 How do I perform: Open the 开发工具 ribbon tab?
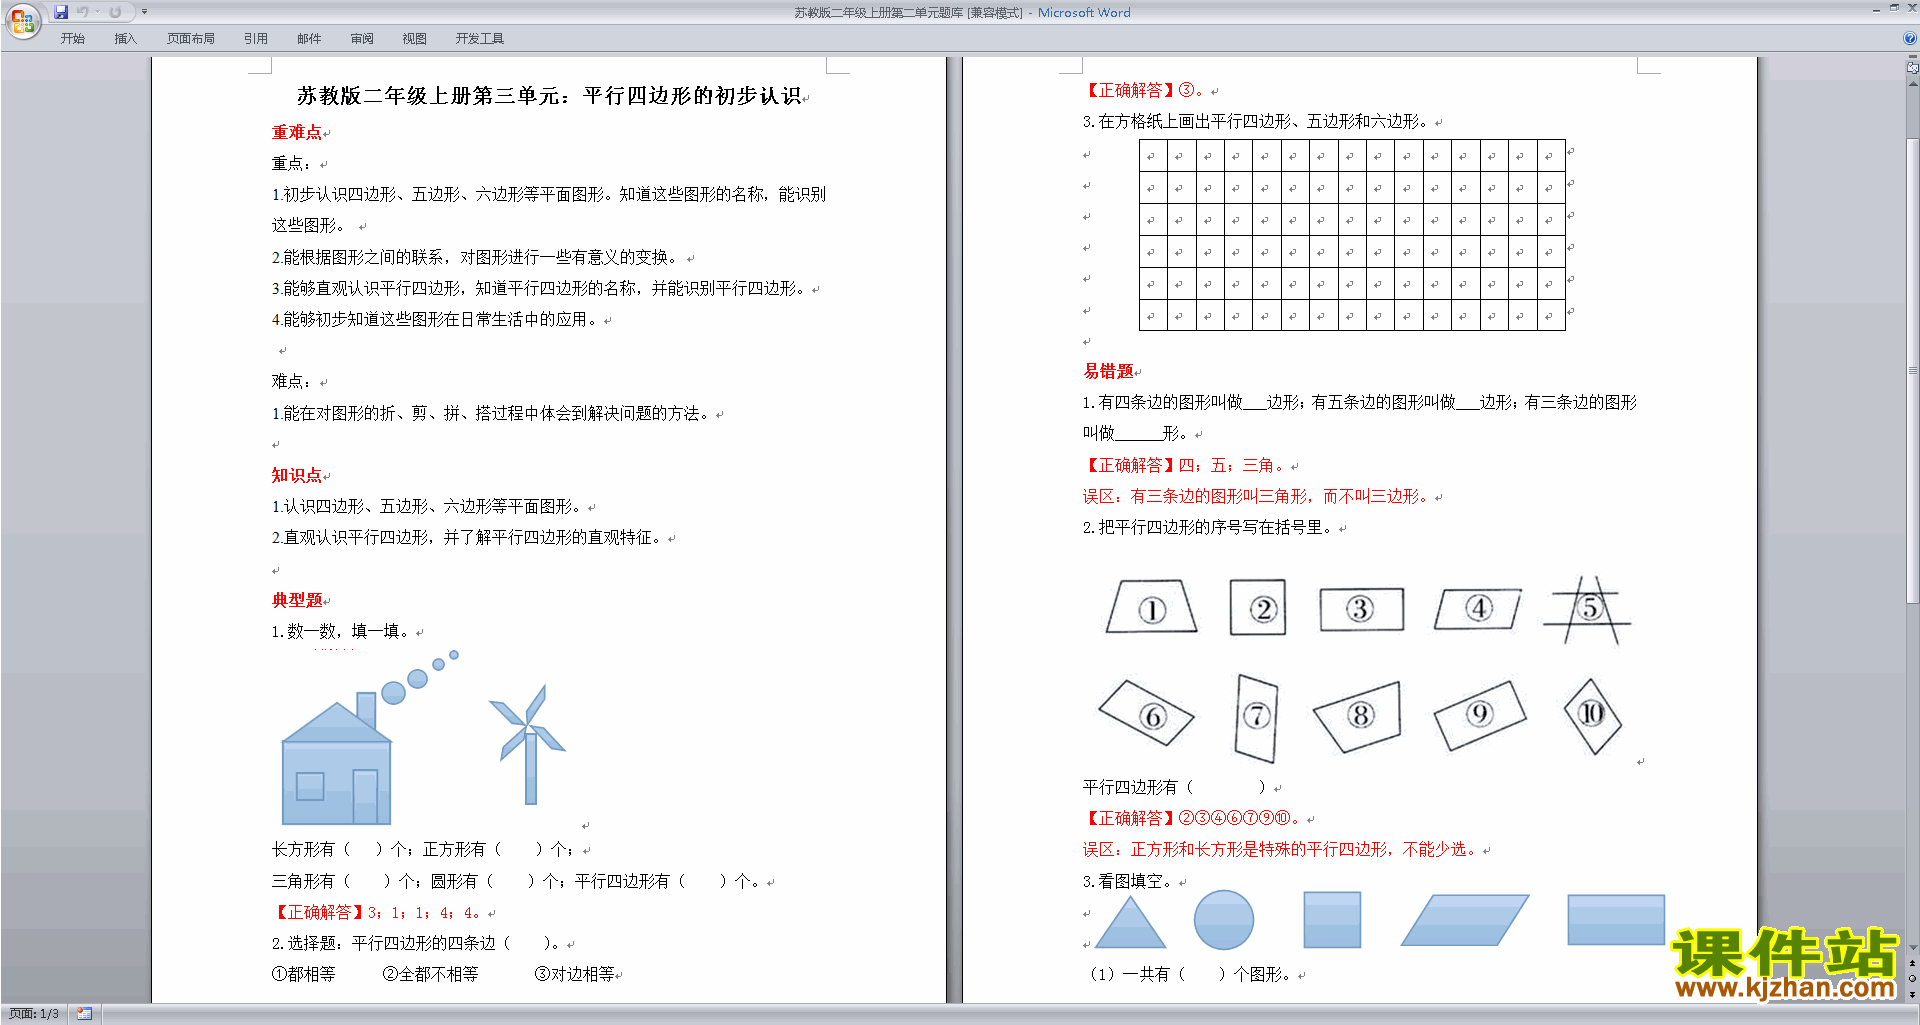(x=480, y=38)
